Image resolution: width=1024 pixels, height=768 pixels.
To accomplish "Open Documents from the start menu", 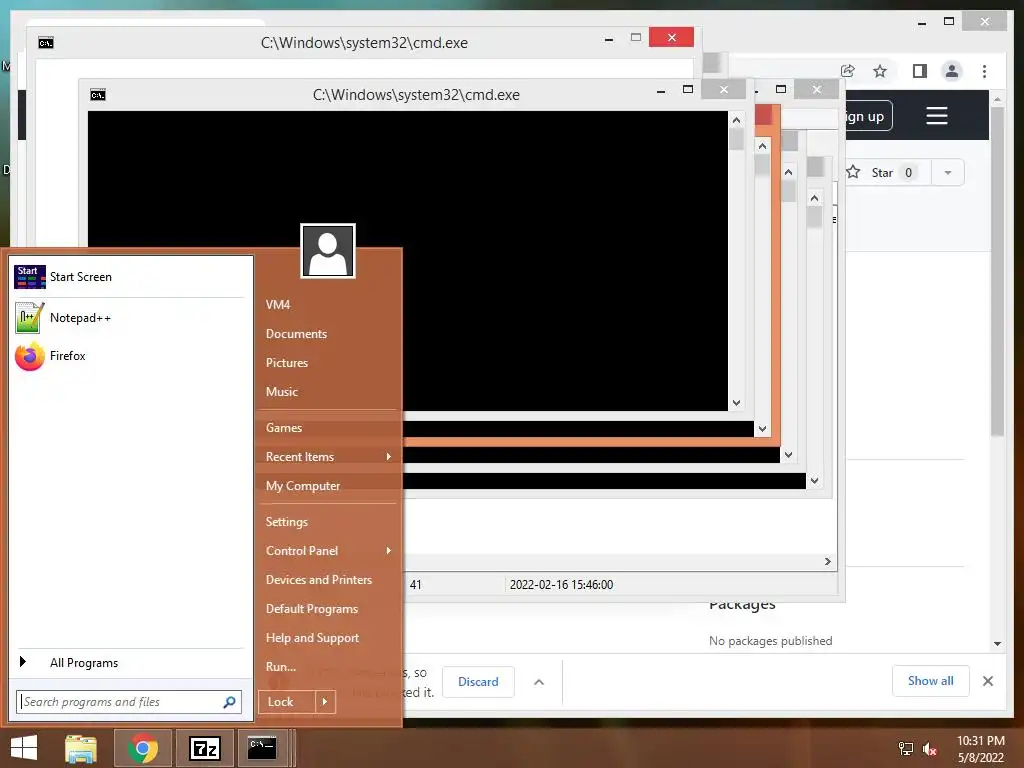I will coord(296,334).
